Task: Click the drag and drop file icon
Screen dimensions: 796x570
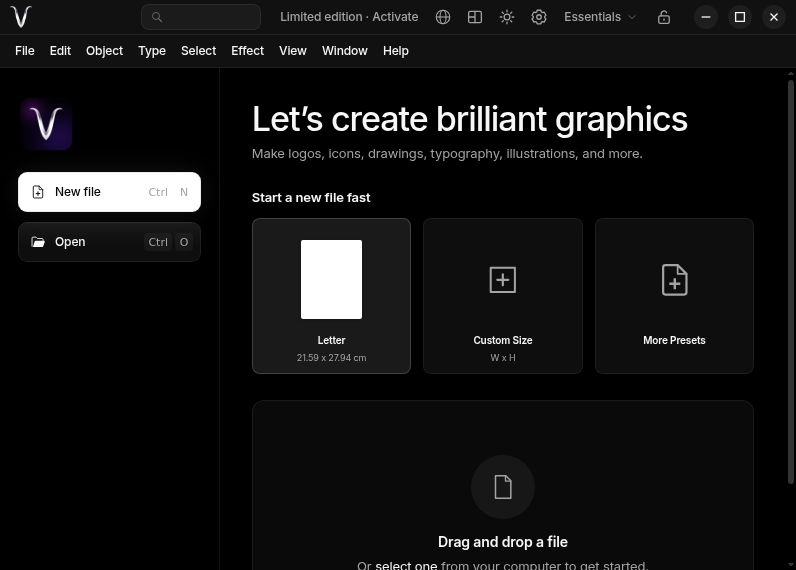Action: click(503, 487)
